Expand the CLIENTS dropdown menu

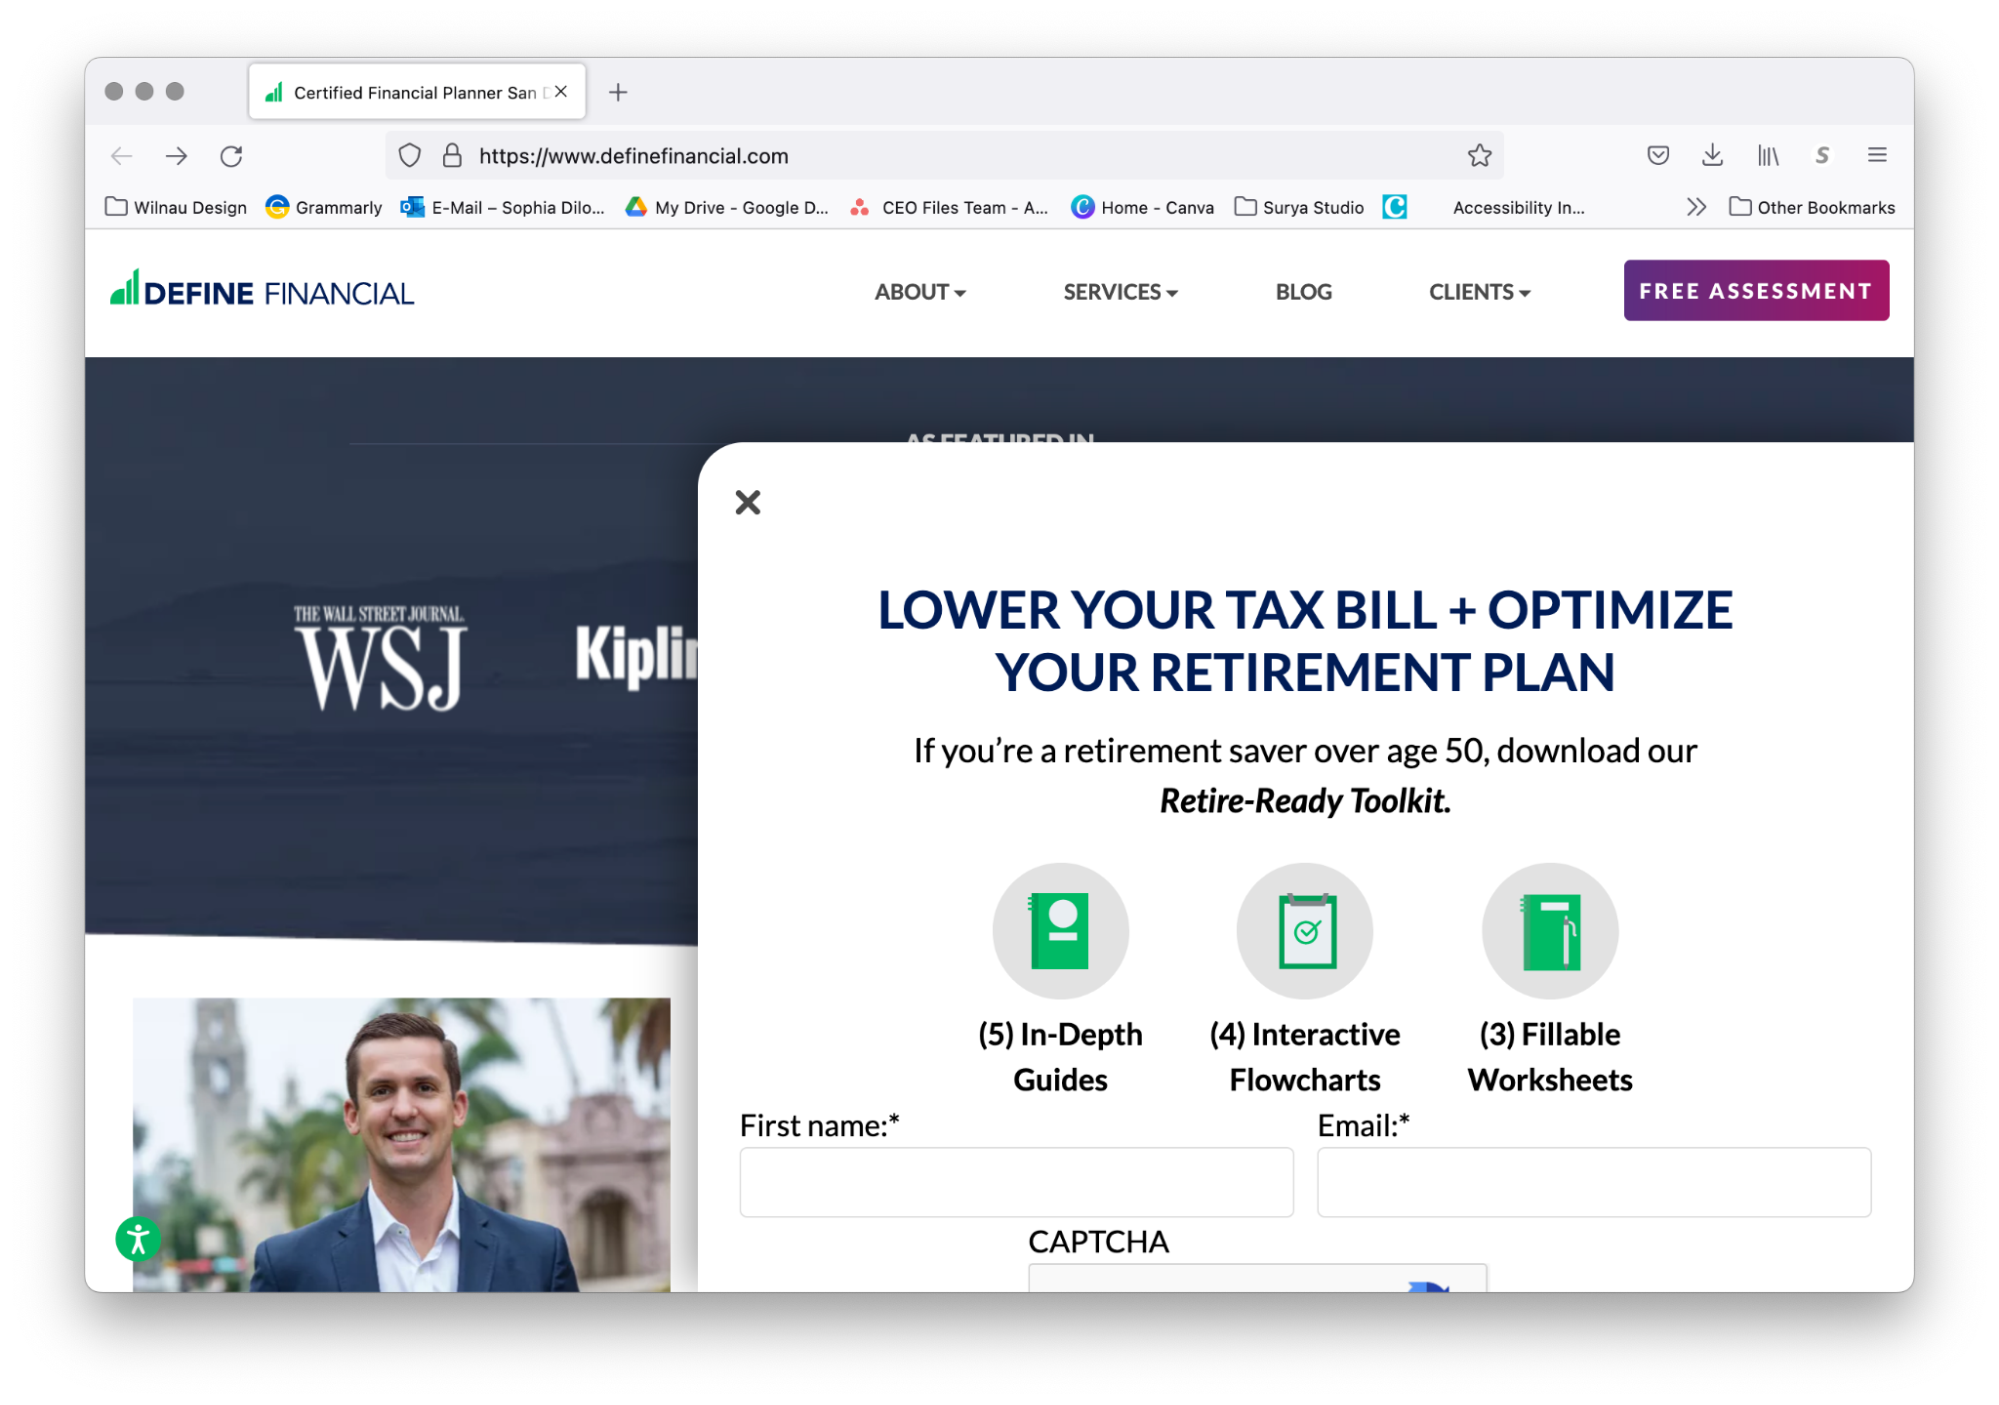1479,292
